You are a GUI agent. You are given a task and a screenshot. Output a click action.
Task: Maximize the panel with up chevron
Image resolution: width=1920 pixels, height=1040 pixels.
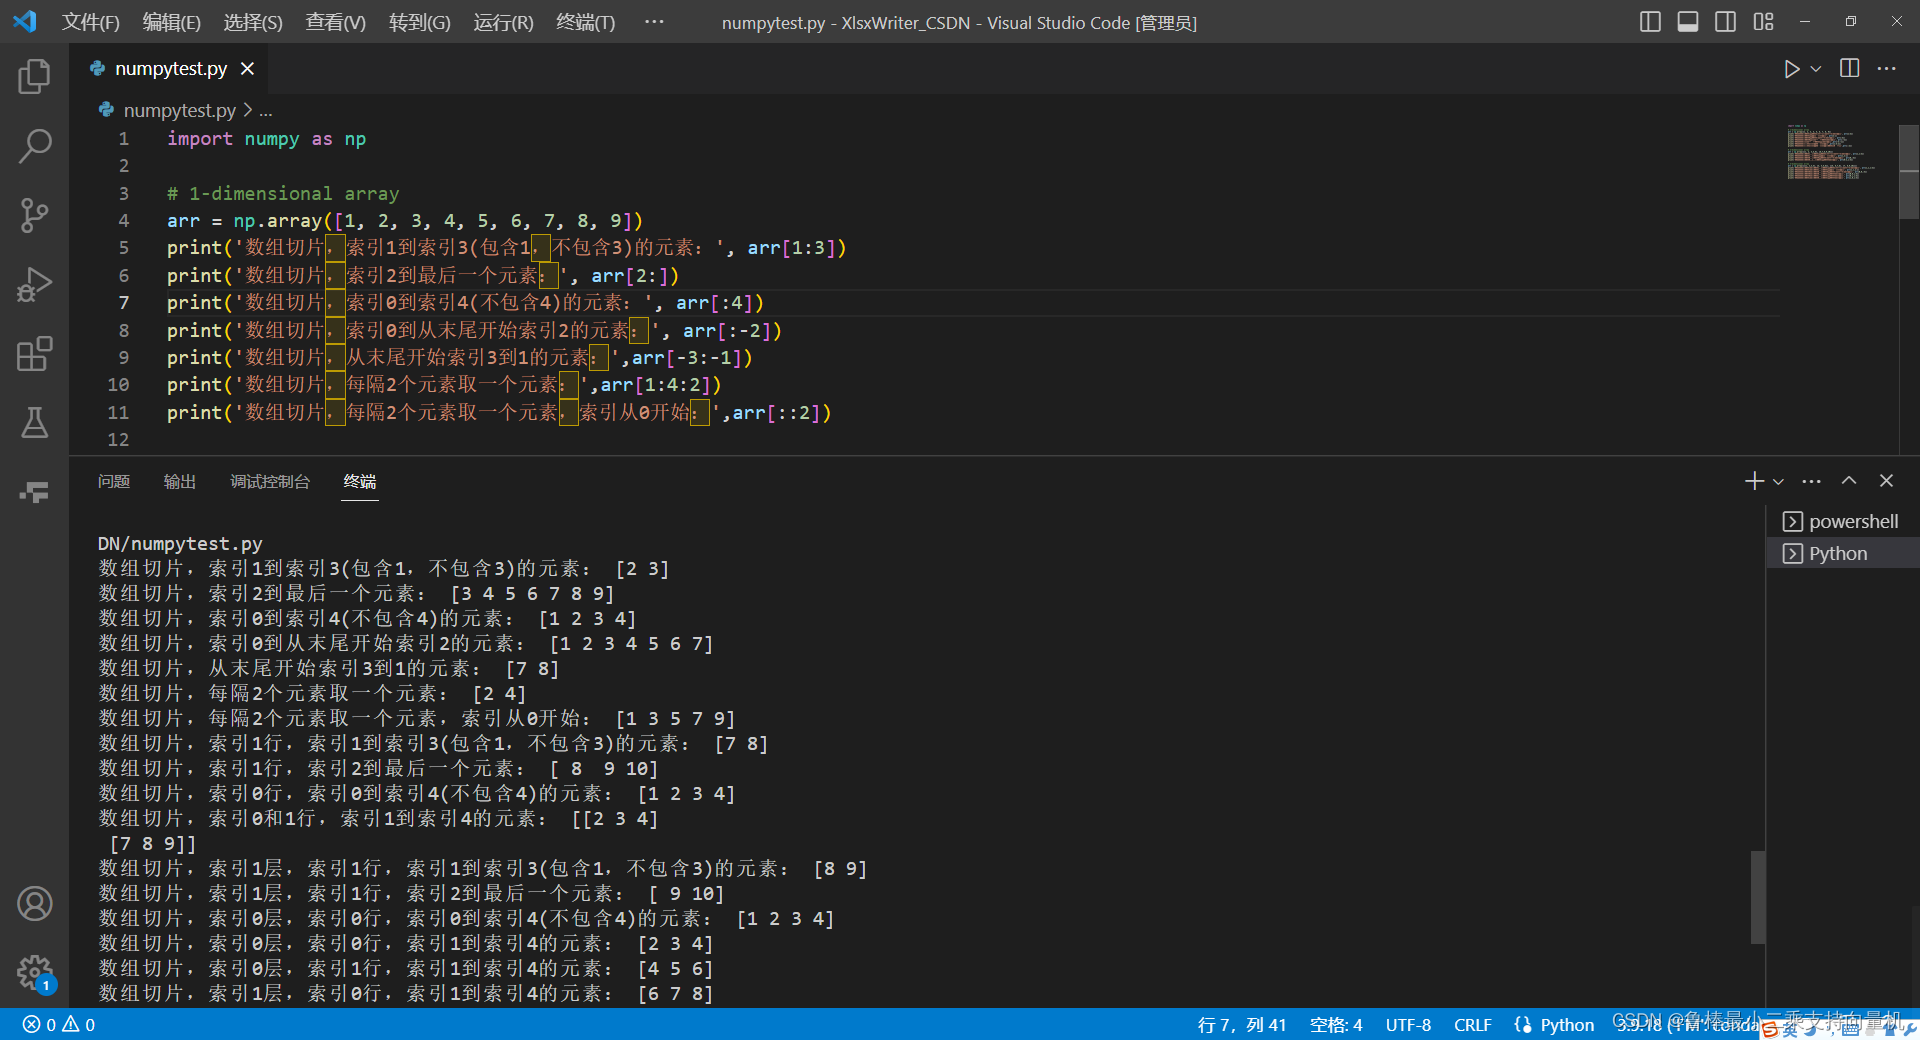pyautogui.click(x=1849, y=481)
